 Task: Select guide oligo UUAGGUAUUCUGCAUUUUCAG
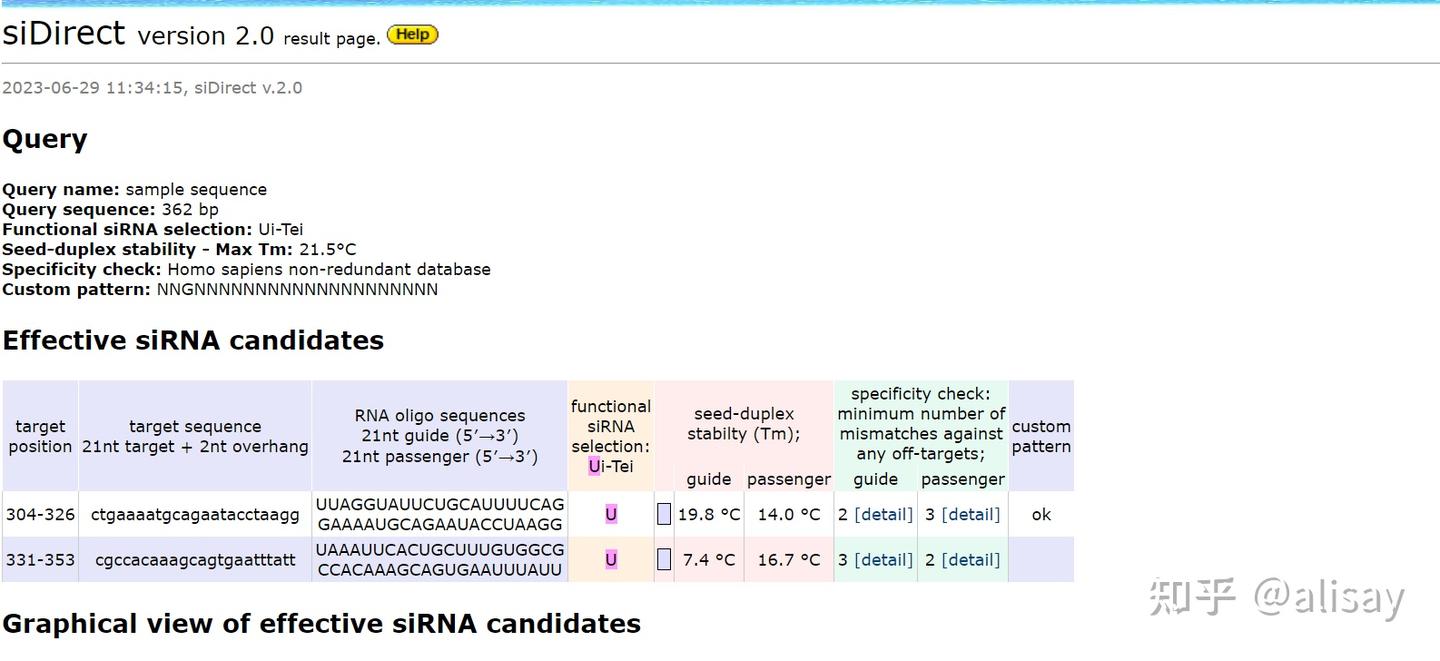coord(440,504)
